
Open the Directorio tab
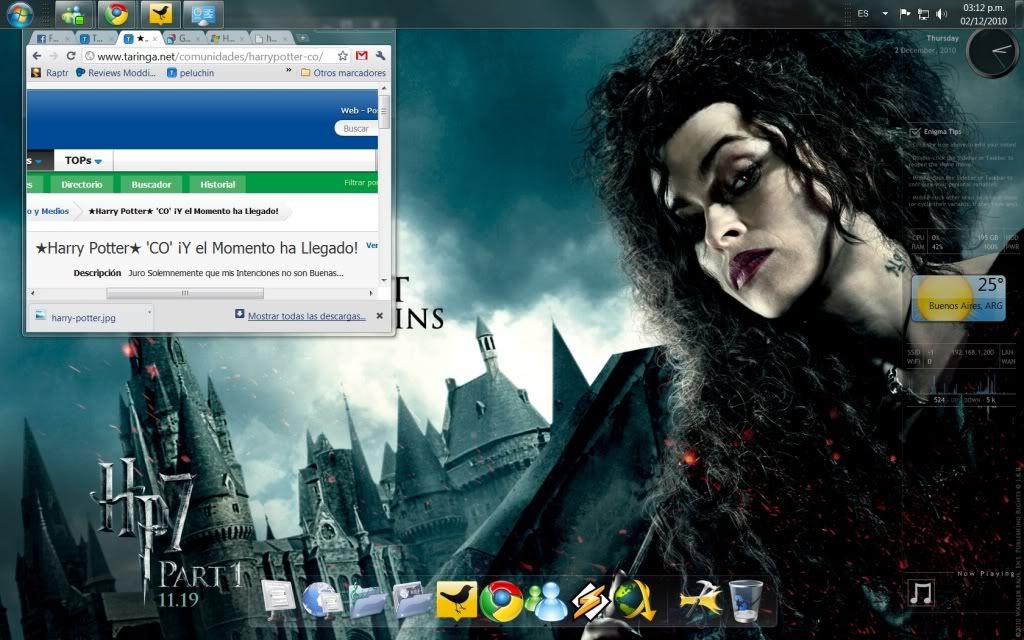pyautogui.click(x=82, y=184)
